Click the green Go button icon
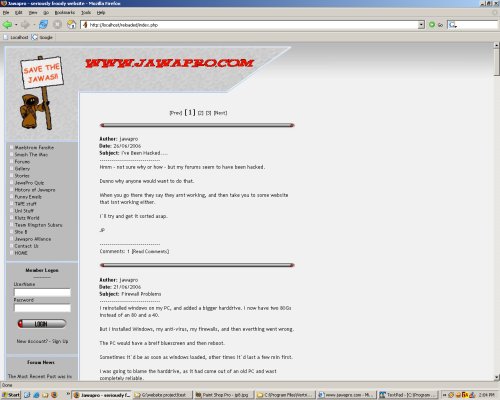Screen dimensions: 500x400 tap(432, 25)
